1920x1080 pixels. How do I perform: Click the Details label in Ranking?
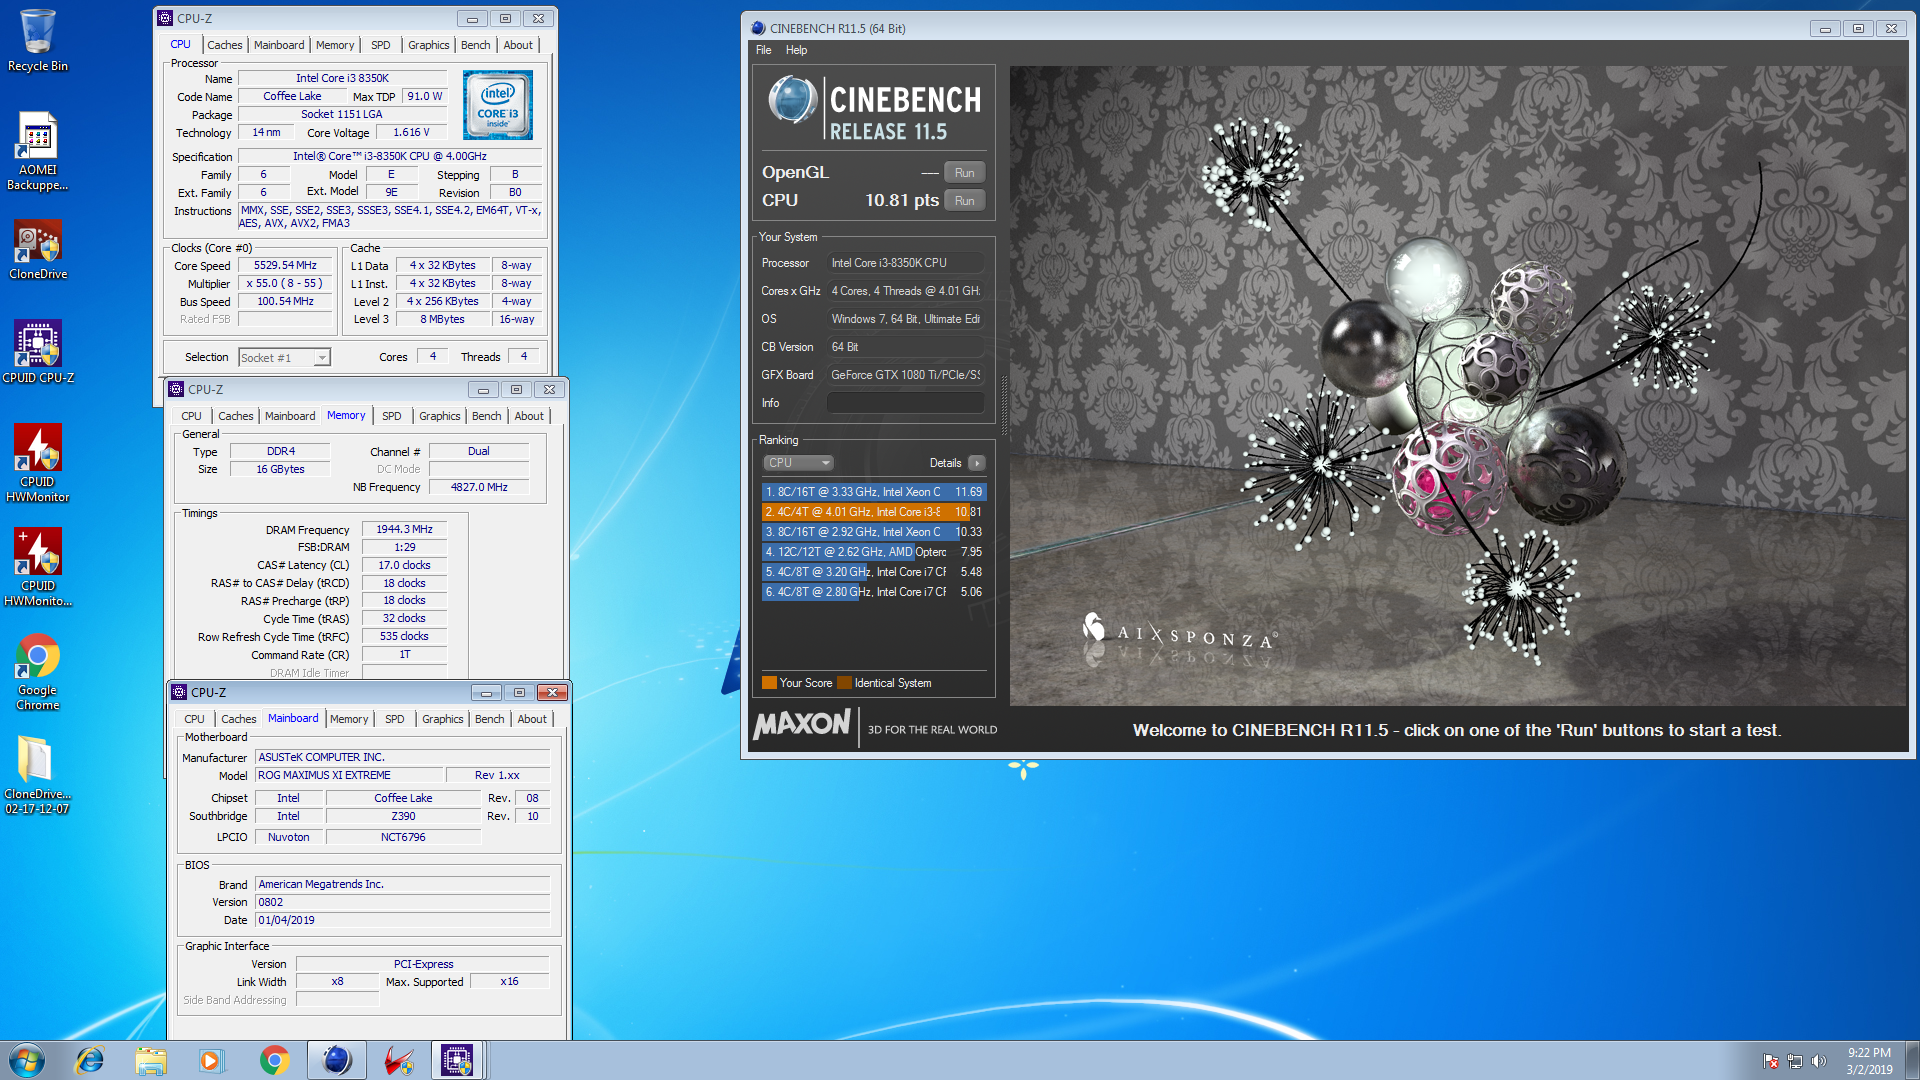coord(945,463)
